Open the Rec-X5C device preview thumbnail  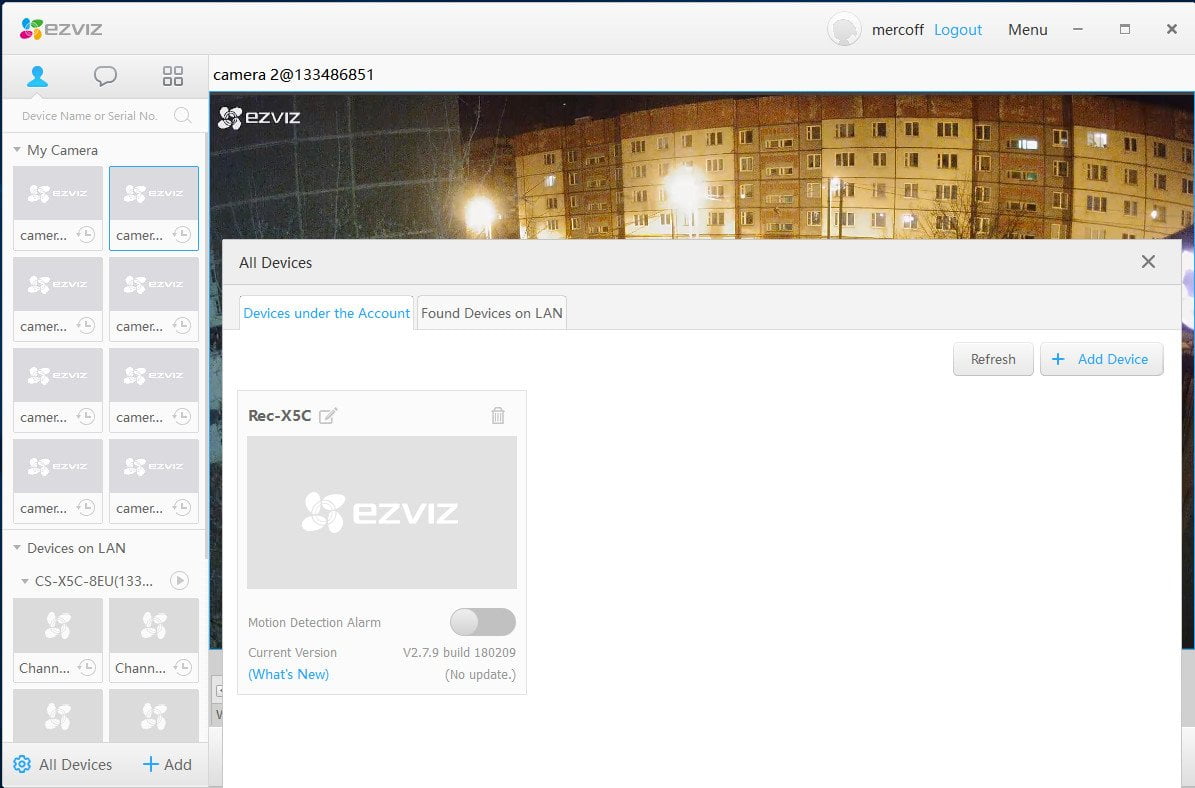pyautogui.click(x=382, y=512)
